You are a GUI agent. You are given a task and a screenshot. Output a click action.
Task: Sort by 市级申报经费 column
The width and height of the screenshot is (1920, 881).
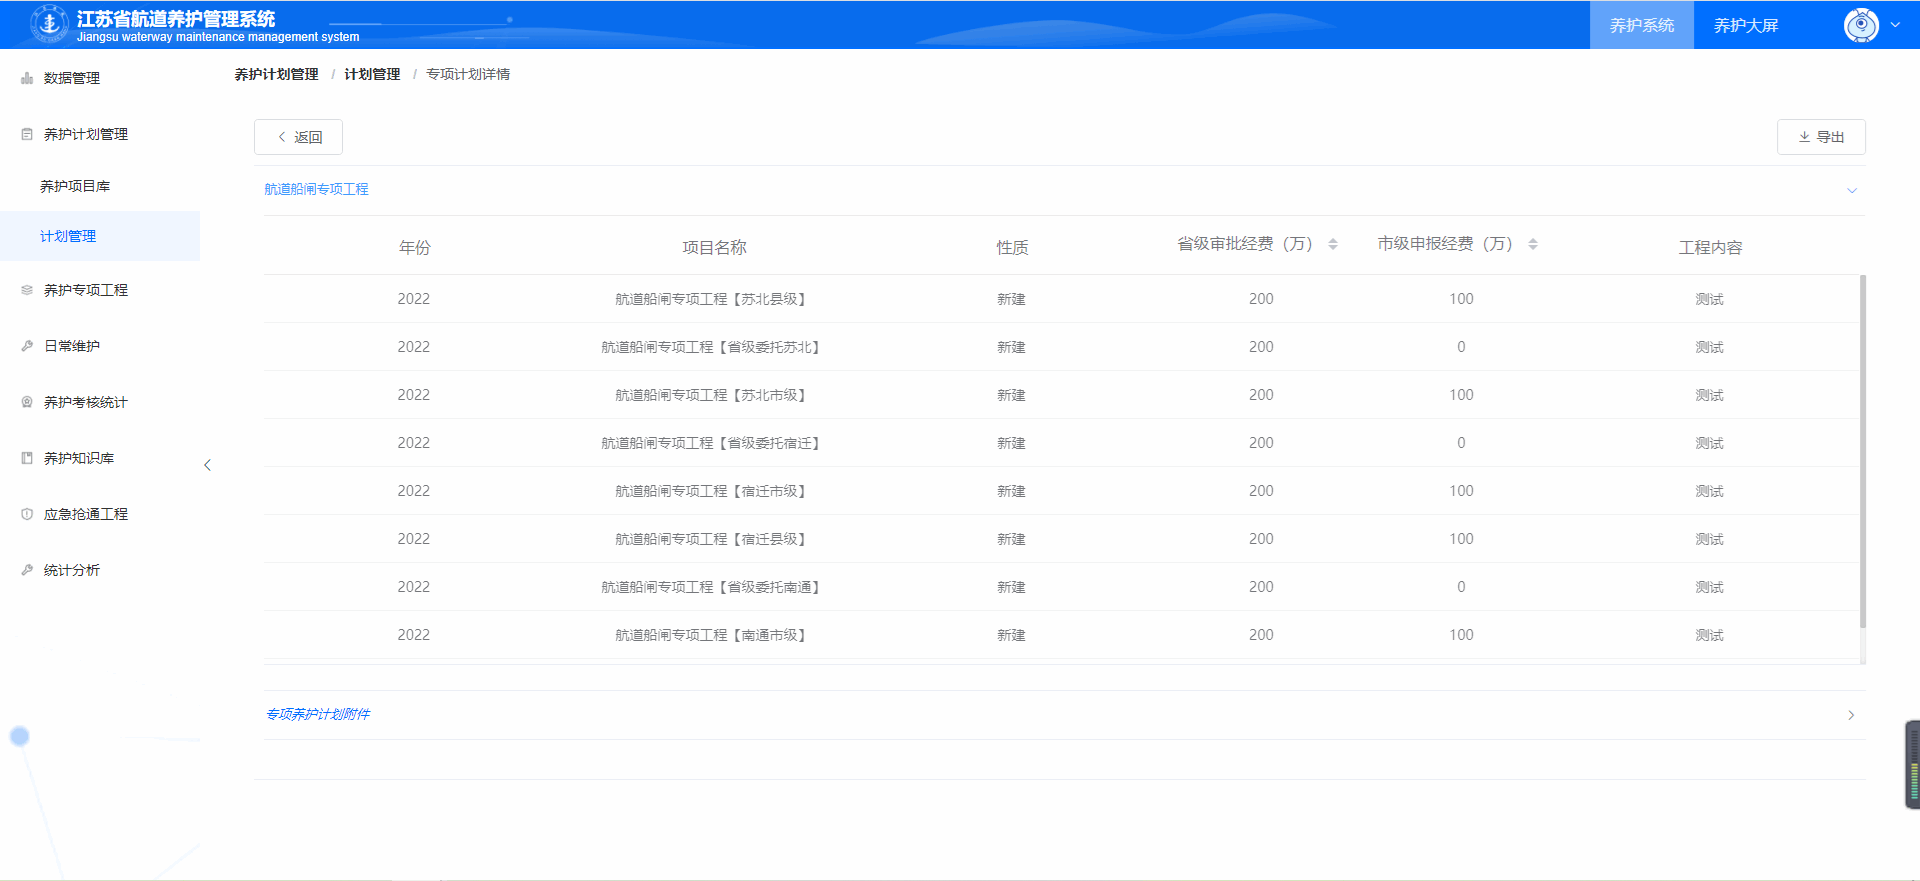coord(1532,244)
